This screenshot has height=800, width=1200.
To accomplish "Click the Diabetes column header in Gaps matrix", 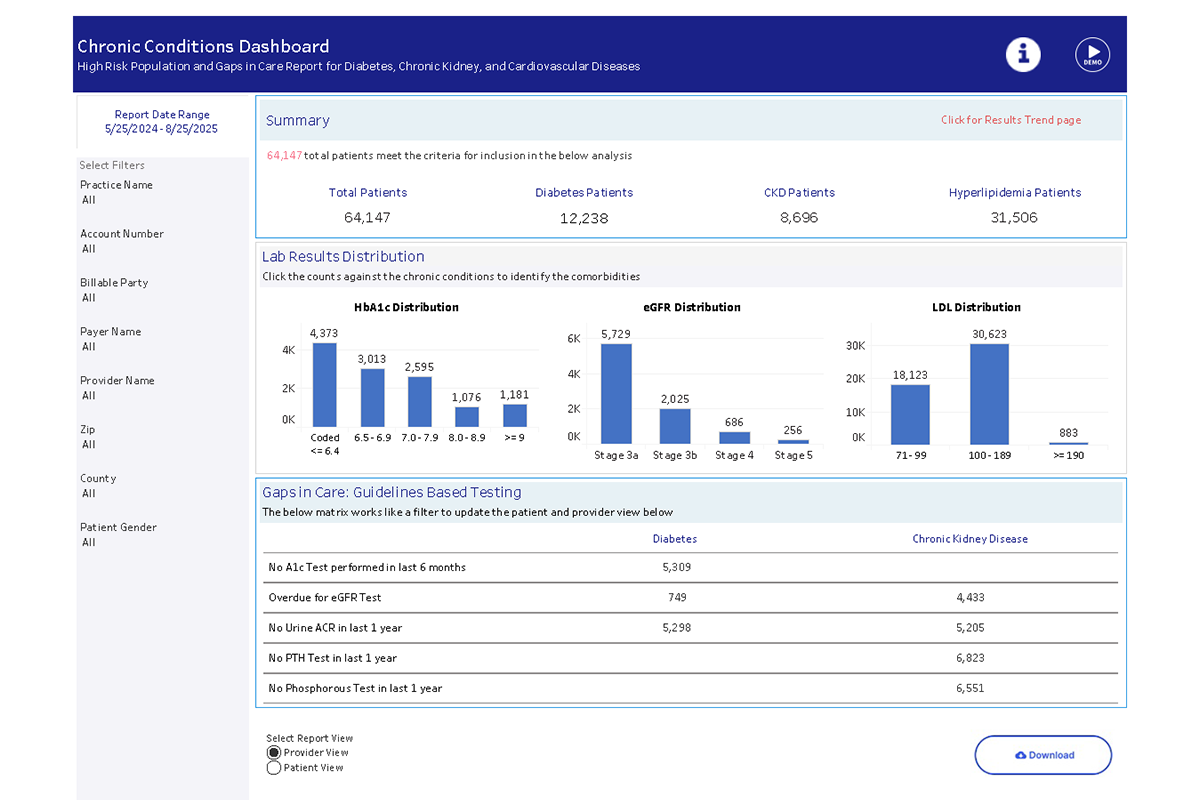I will [675, 538].
